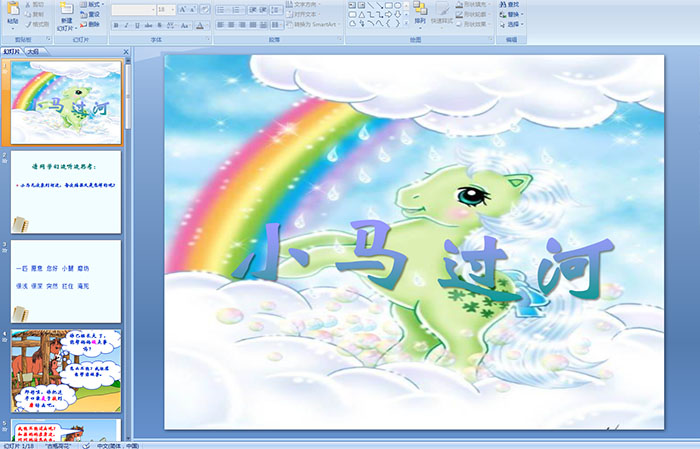This screenshot has height=449, width=700.
Task: Click the decrease indent icon
Action: 253,10
